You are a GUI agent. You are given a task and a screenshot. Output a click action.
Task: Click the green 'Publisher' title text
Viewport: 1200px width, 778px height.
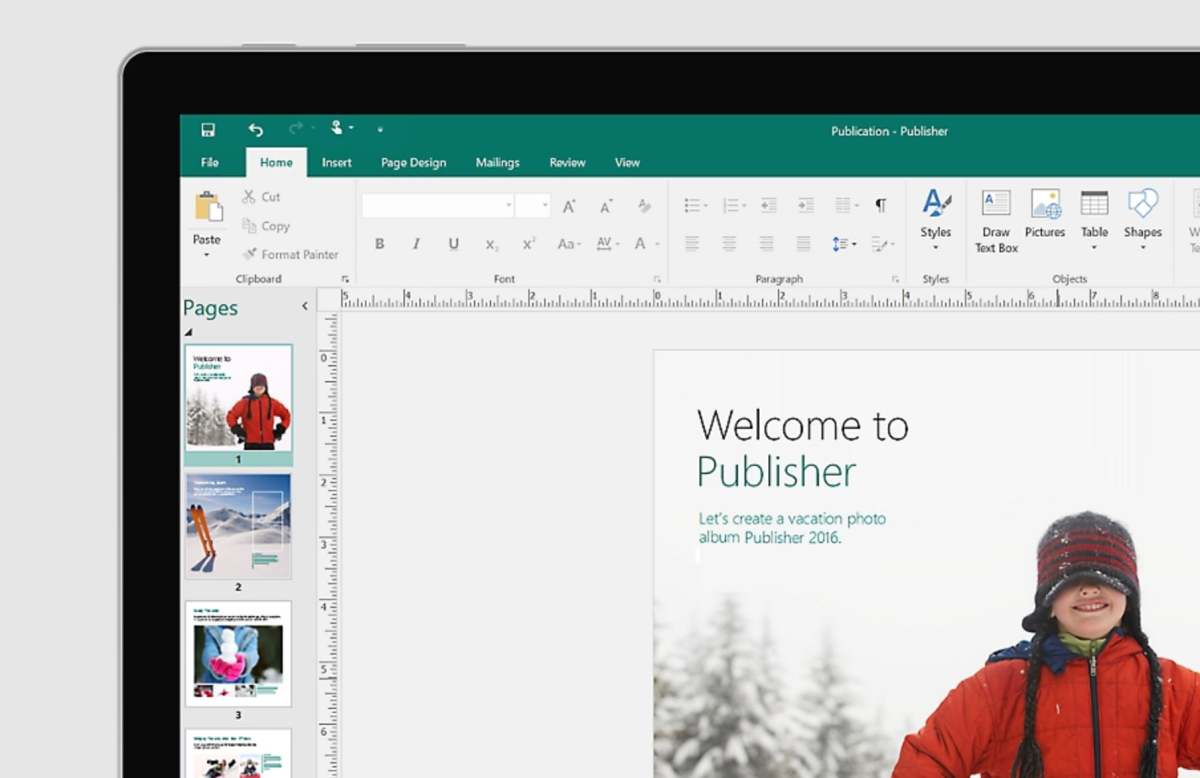click(776, 472)
